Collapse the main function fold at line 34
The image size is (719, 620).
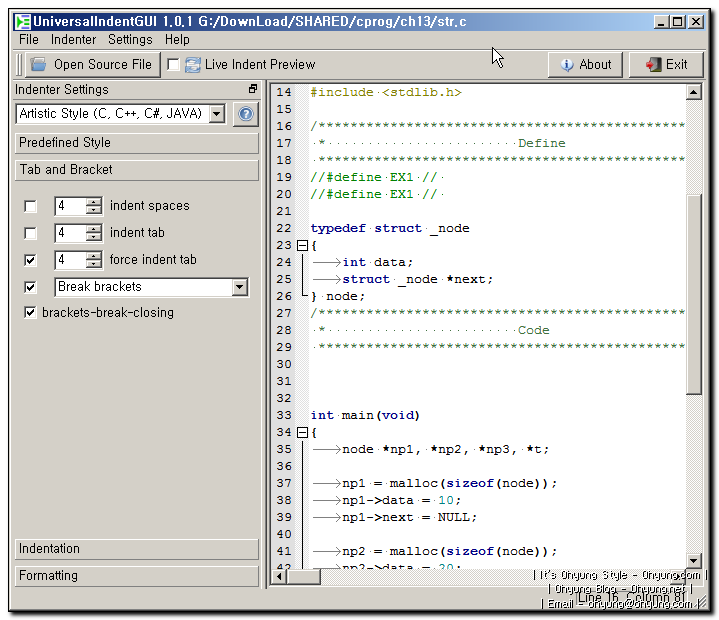301,432
